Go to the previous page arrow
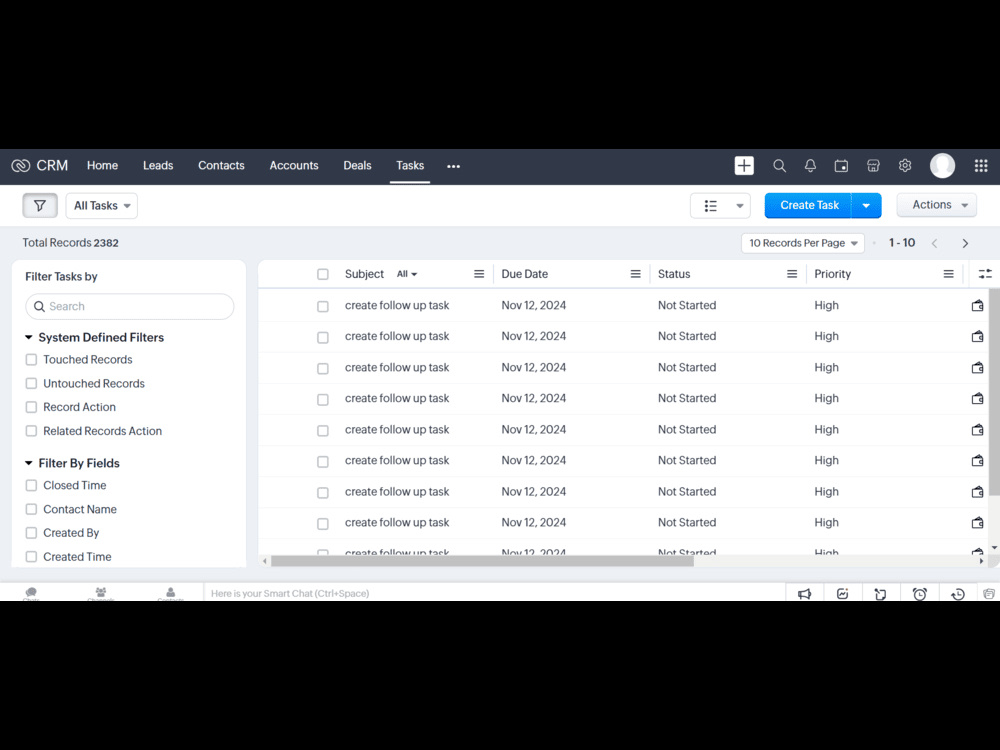The width and height of the screenshot is (1000, 750). (934, 243)
